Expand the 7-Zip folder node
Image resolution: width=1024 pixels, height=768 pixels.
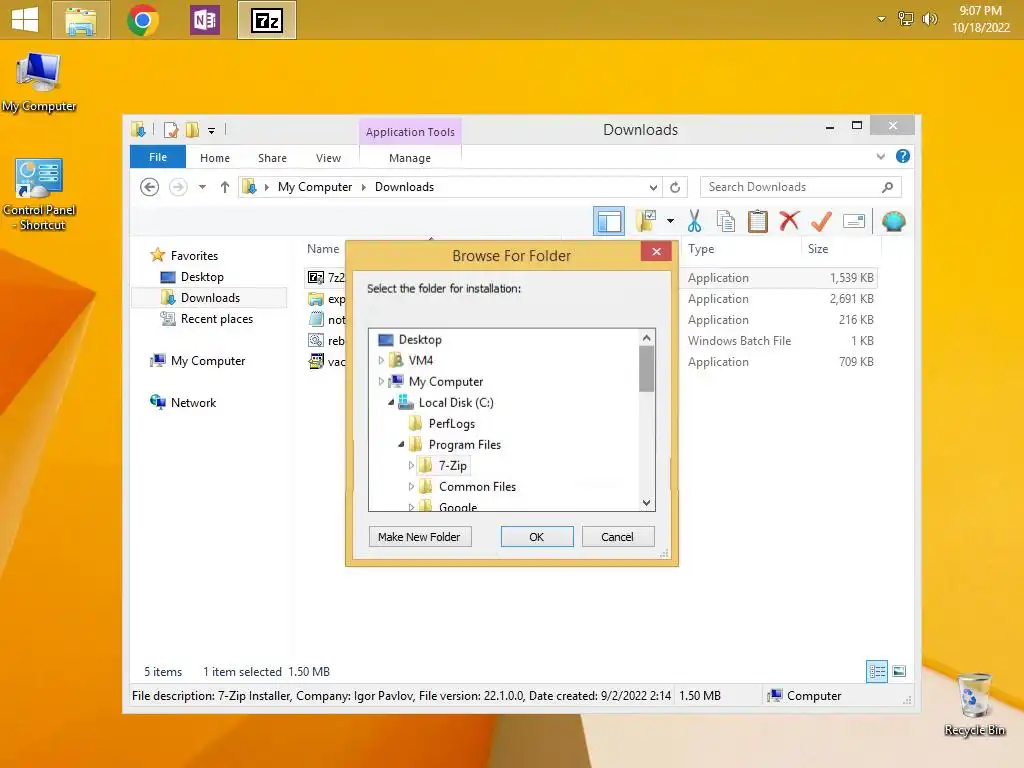point(411,466)
